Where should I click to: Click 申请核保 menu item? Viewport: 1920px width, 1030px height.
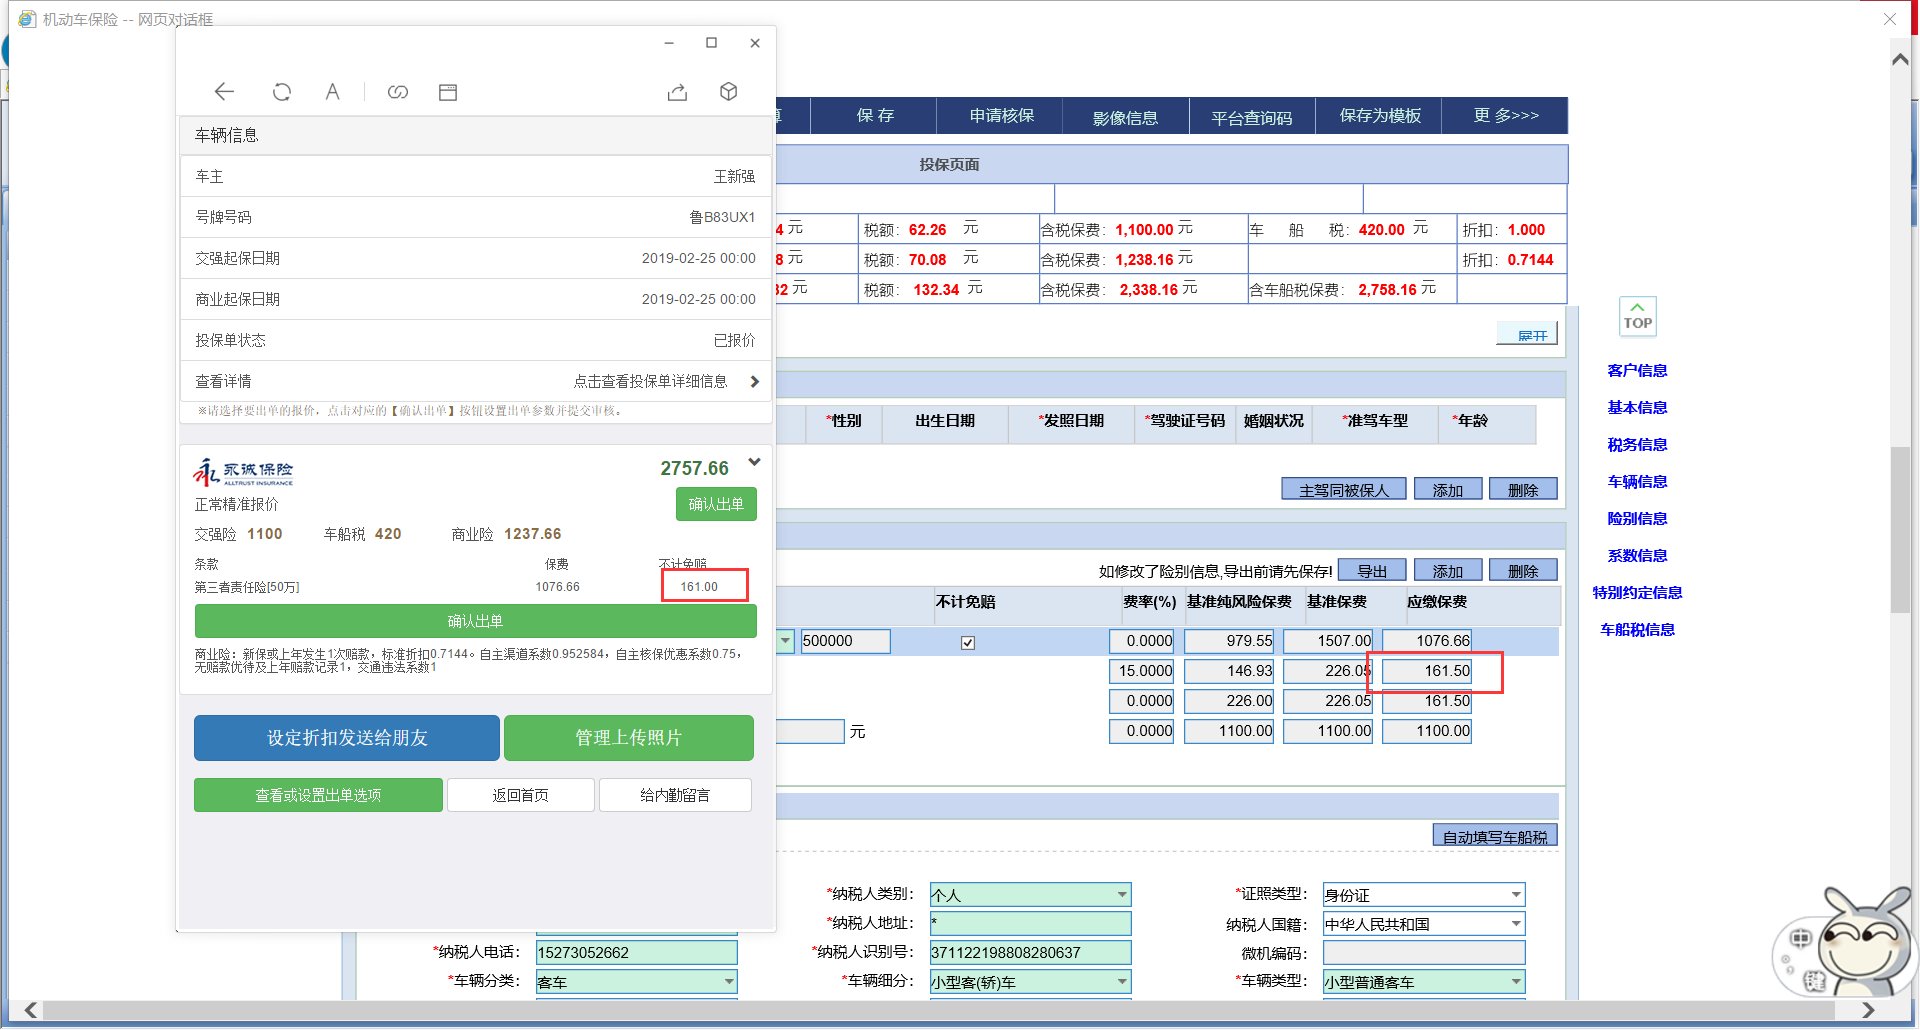click(x=1001, y=116)
